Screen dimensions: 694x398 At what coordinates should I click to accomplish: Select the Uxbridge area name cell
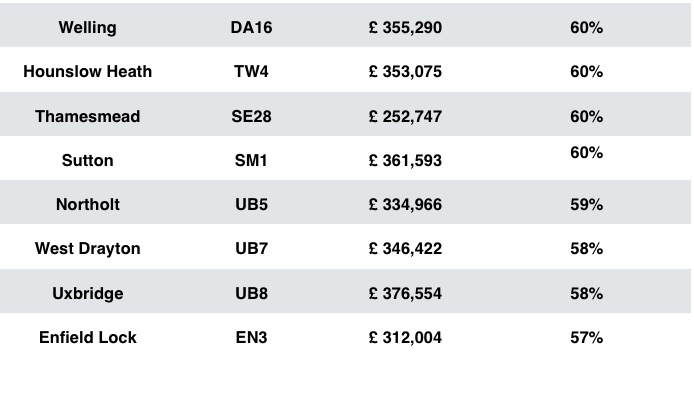point(88,294)
